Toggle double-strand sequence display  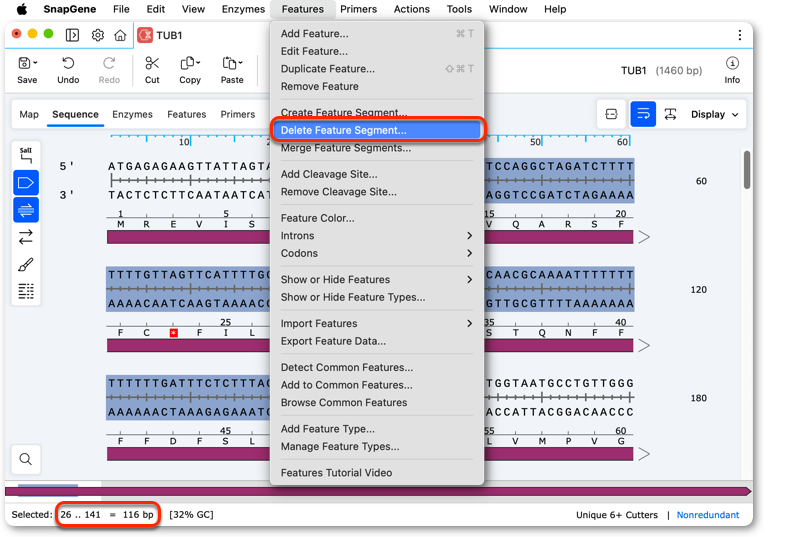(x=26, y=210)
